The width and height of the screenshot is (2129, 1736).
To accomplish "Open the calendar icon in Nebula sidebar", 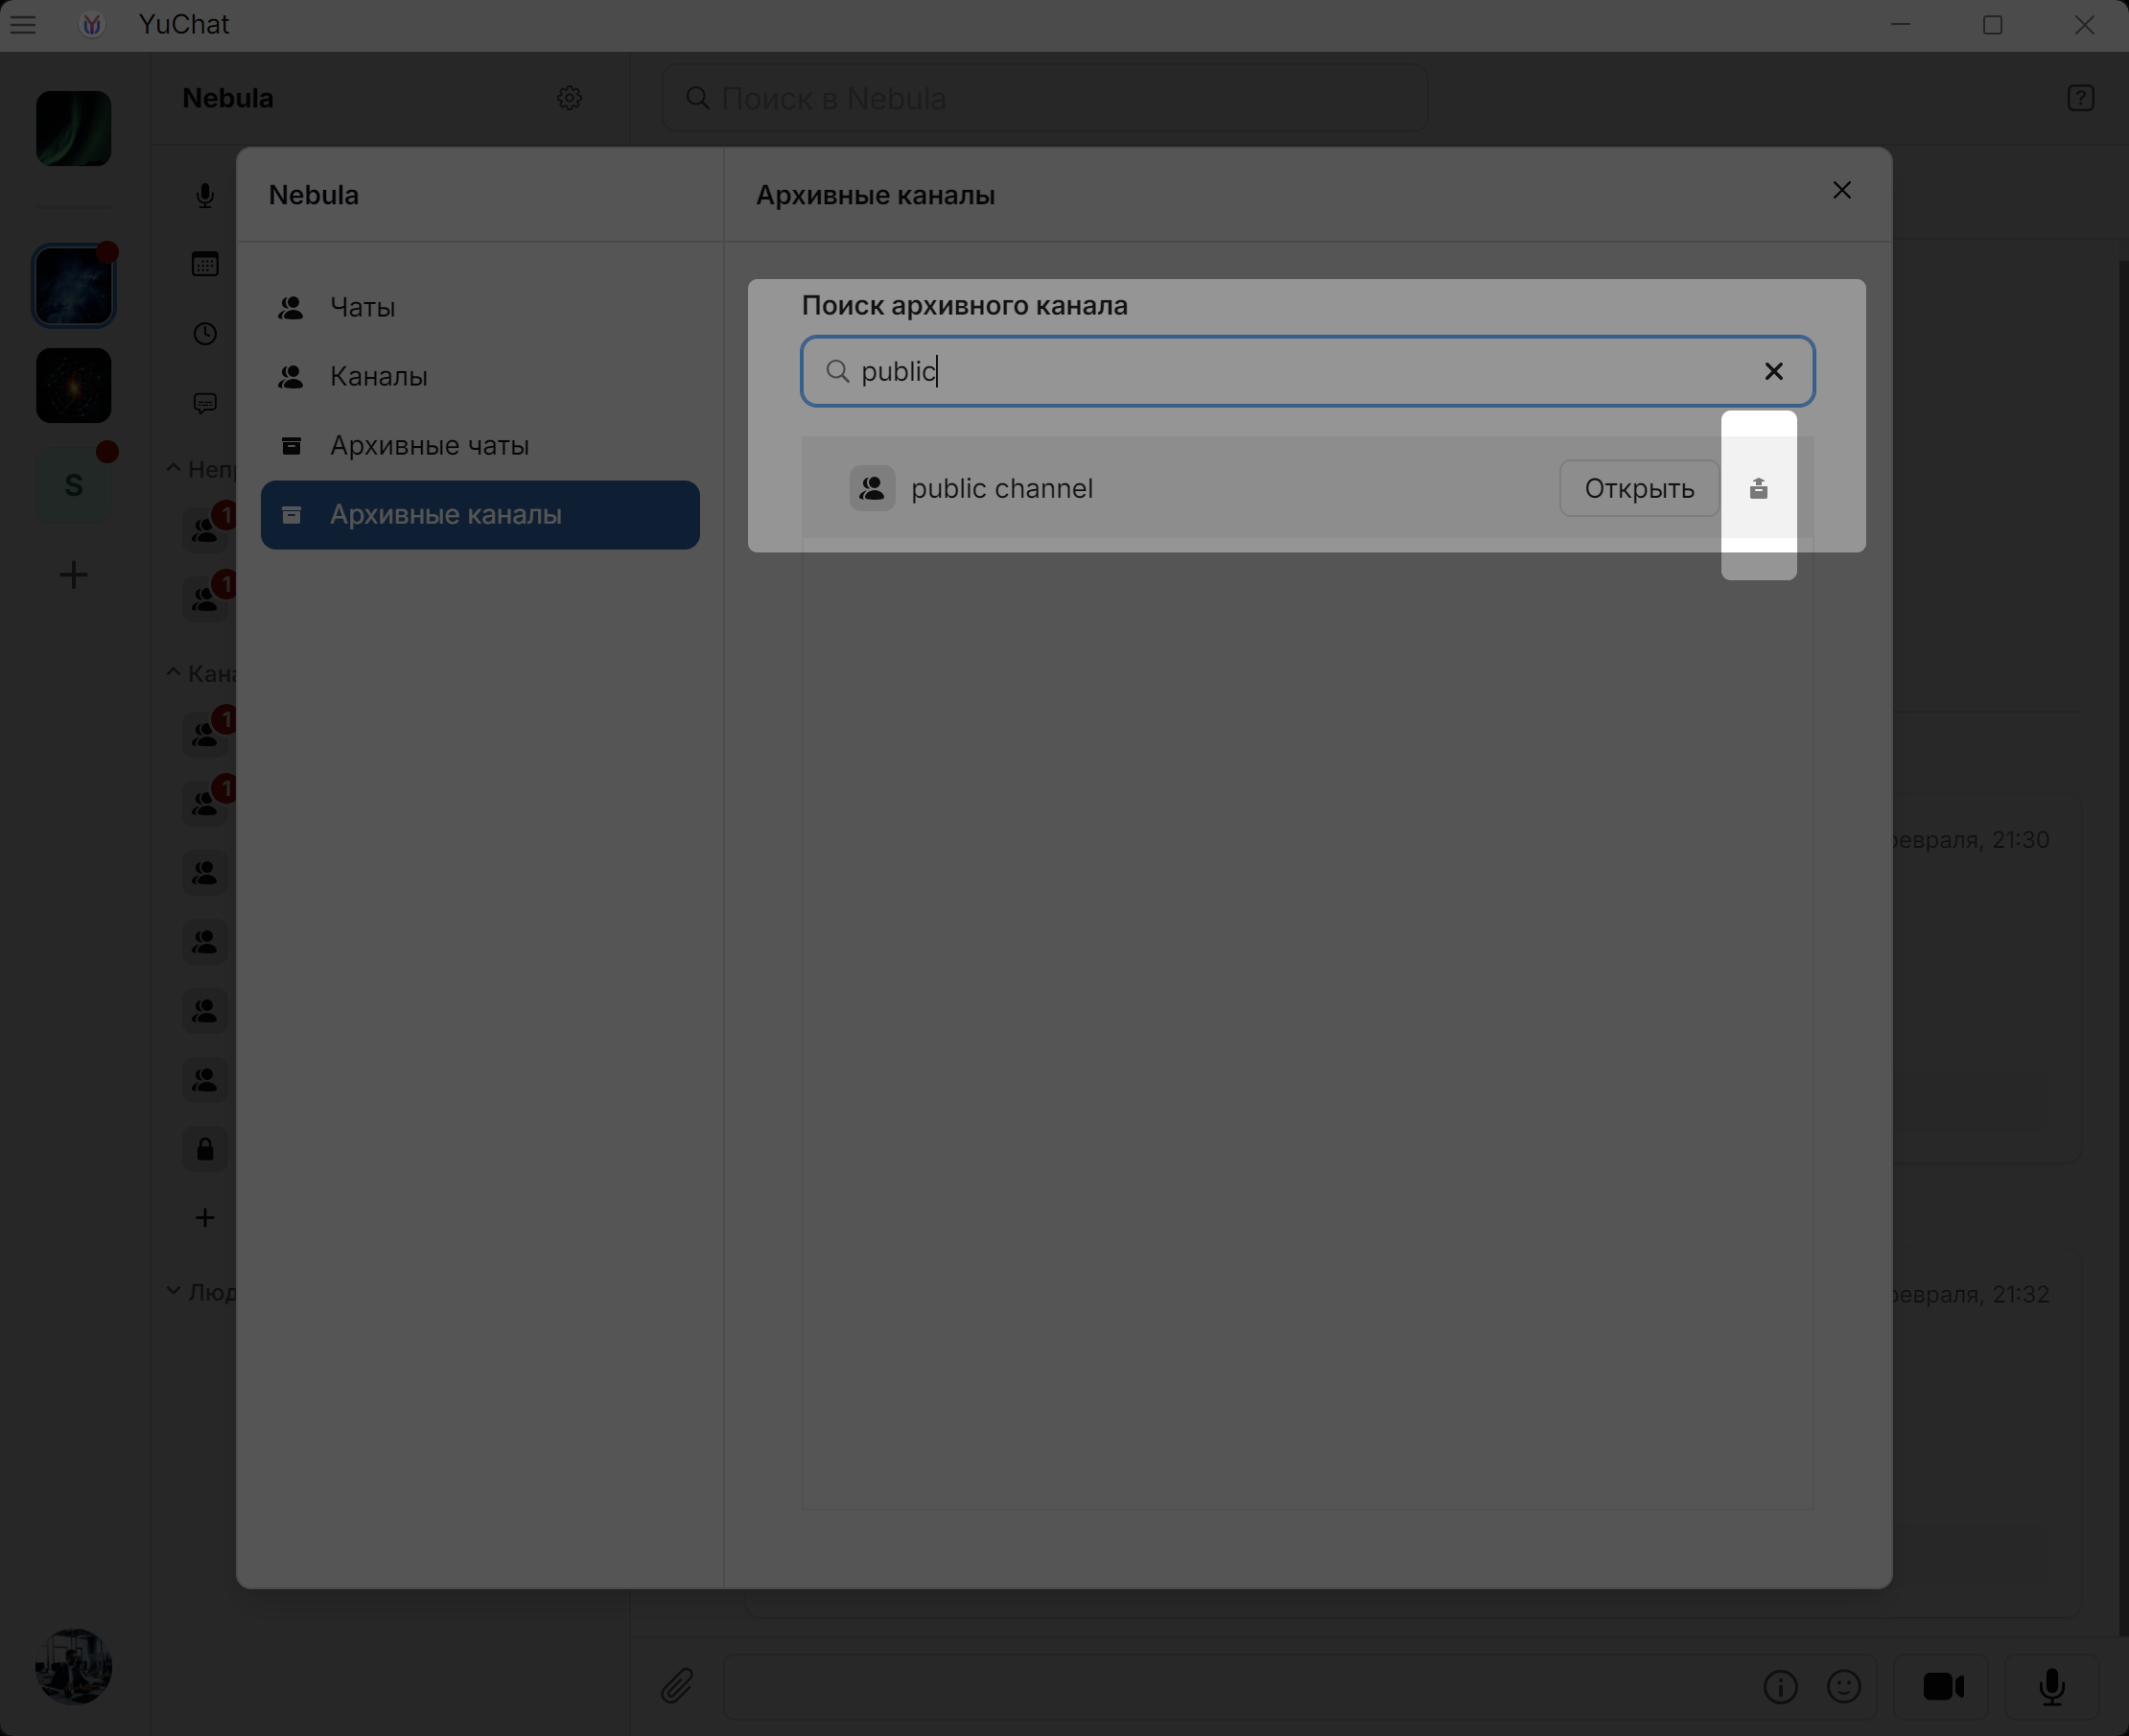I will tap(205, 264).
